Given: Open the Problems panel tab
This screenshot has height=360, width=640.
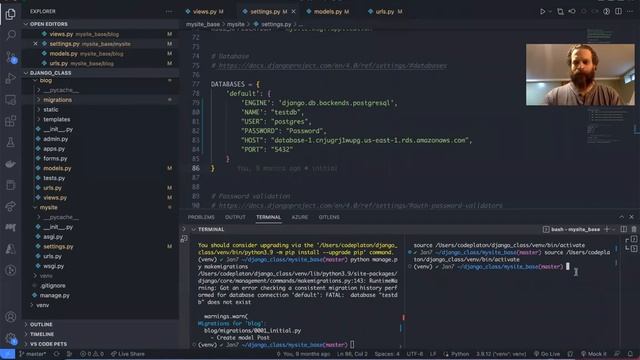Looking at the screenshot, I should click(x=201, y=217).
